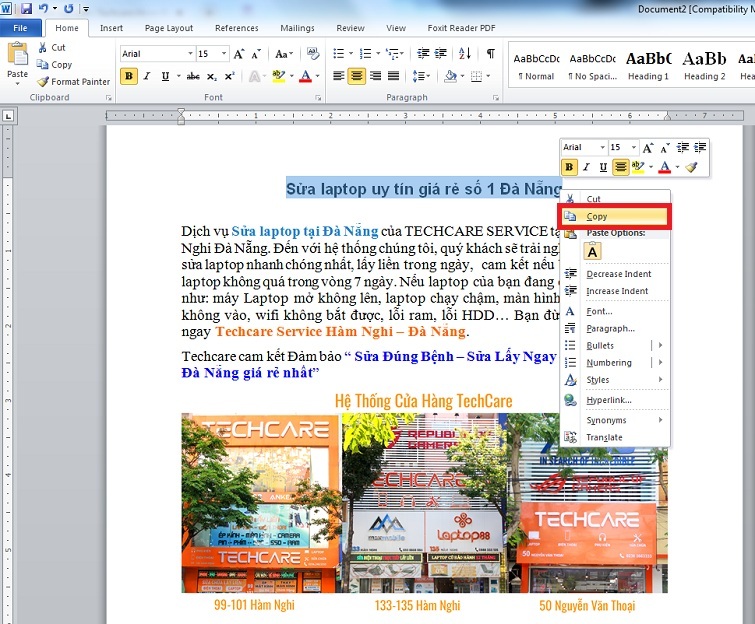Click the ribbon Shrink Font icon

click(256, 54)
